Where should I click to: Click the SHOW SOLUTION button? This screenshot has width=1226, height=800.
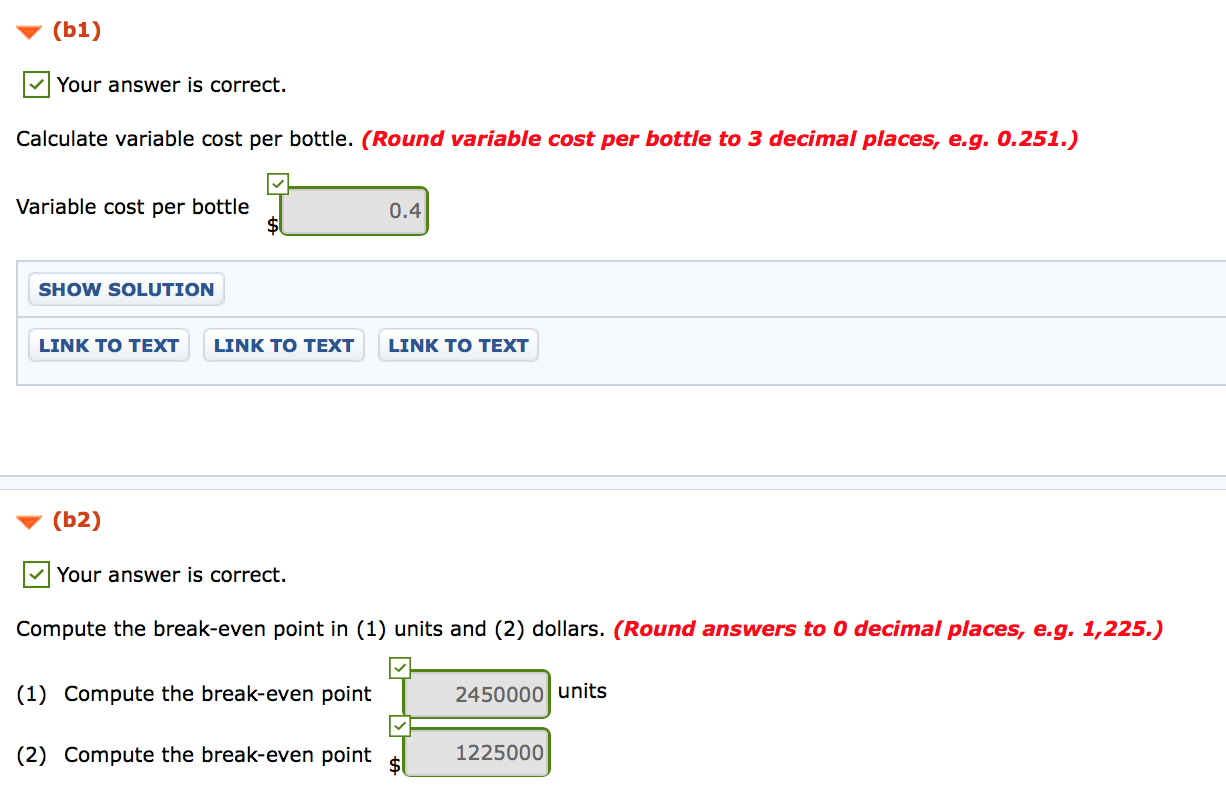pyautogui.click(x=125, y=289)
